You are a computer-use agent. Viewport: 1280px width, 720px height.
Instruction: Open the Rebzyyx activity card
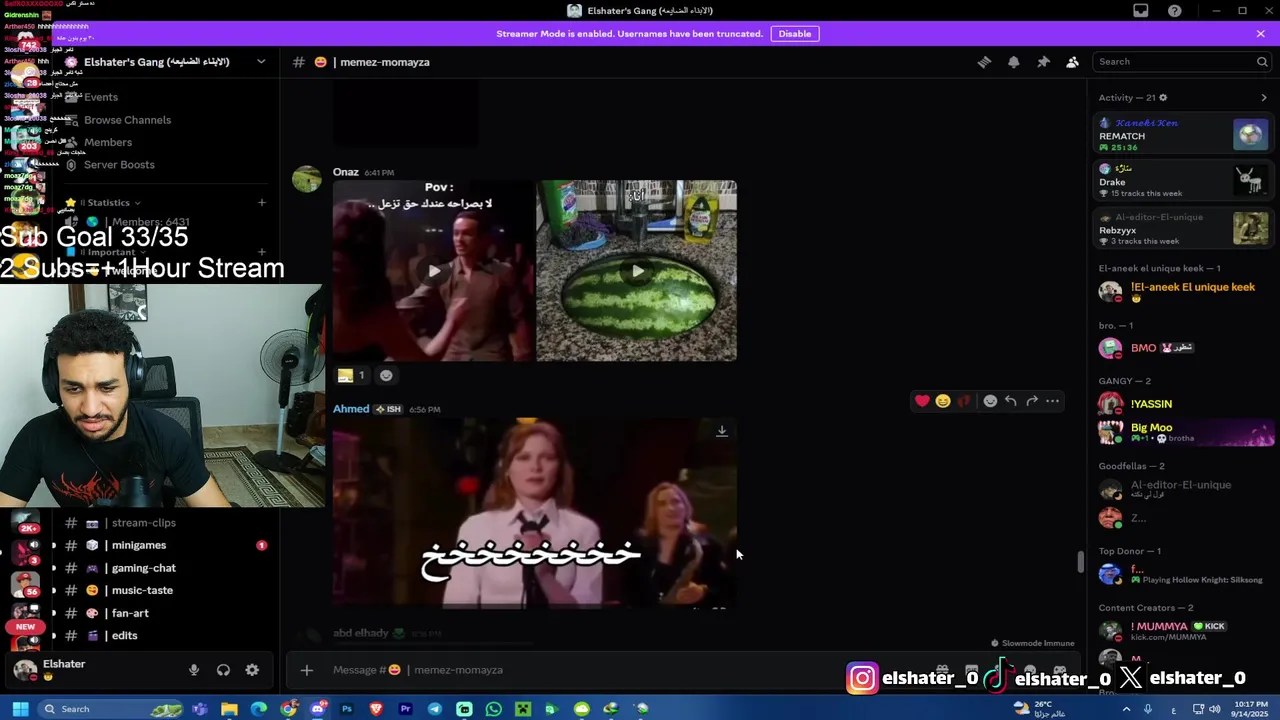(x=1183, y=229)
